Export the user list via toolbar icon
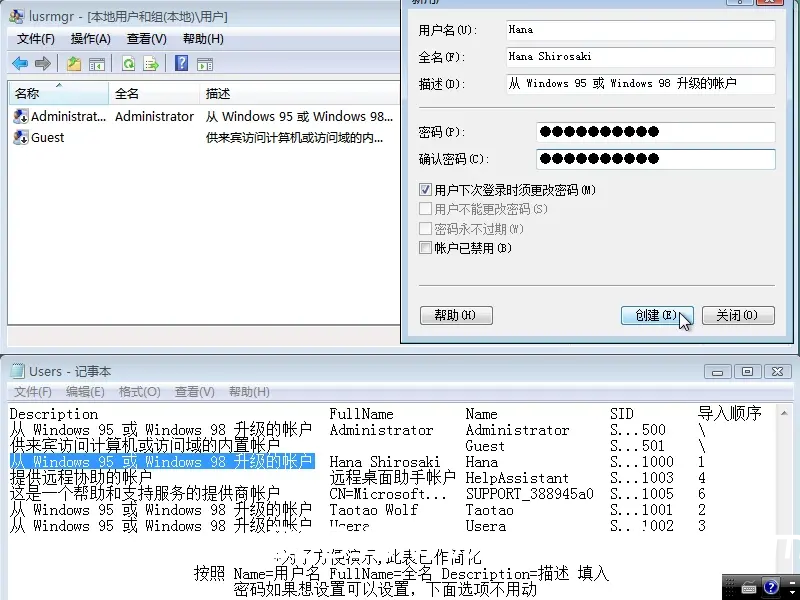This screenshot has width=800, height=600. tap(151, 64)
